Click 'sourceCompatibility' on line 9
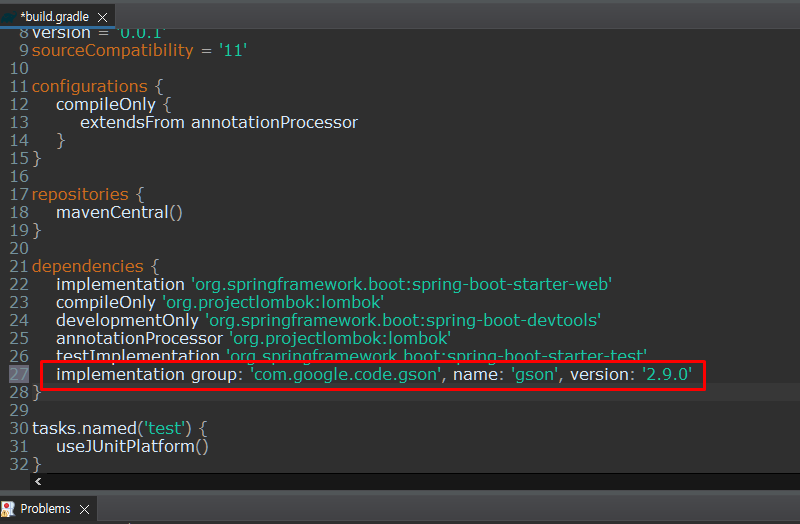This screenshot has height=524, width=800. (113, 51)
